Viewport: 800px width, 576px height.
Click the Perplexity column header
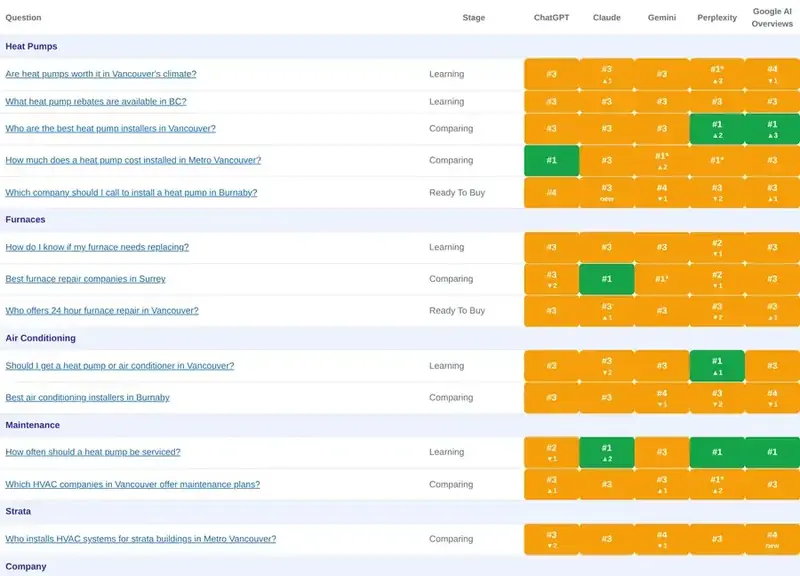tap(717, 17)
